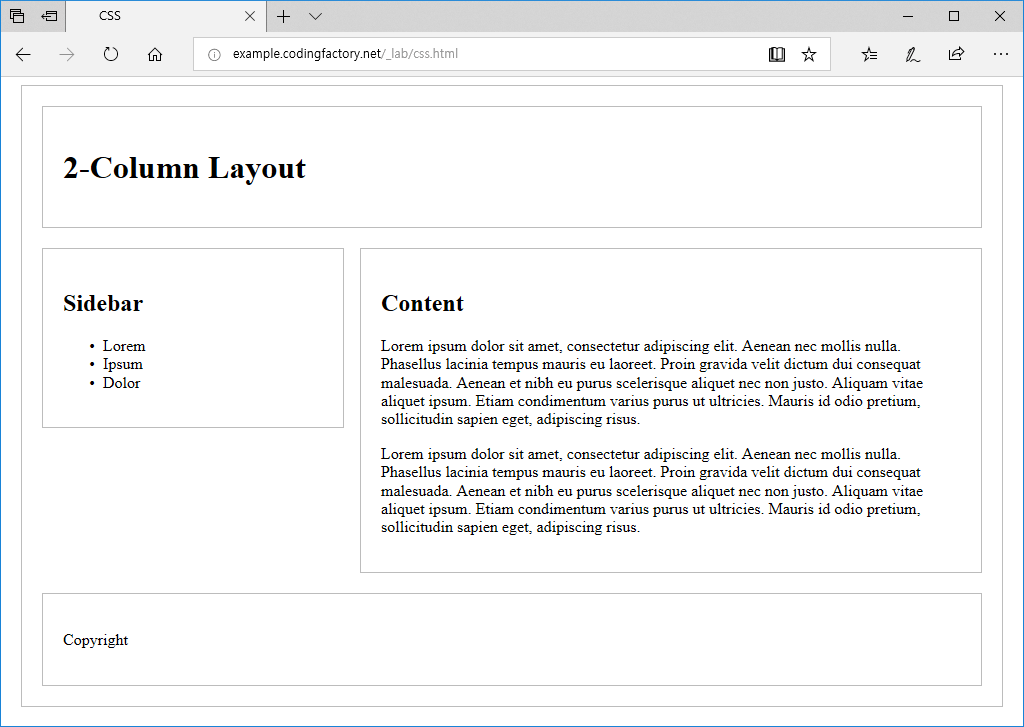This screenshot has width=1024, height=727.
Task: Go back to previous page
Action: pos(24,54)
